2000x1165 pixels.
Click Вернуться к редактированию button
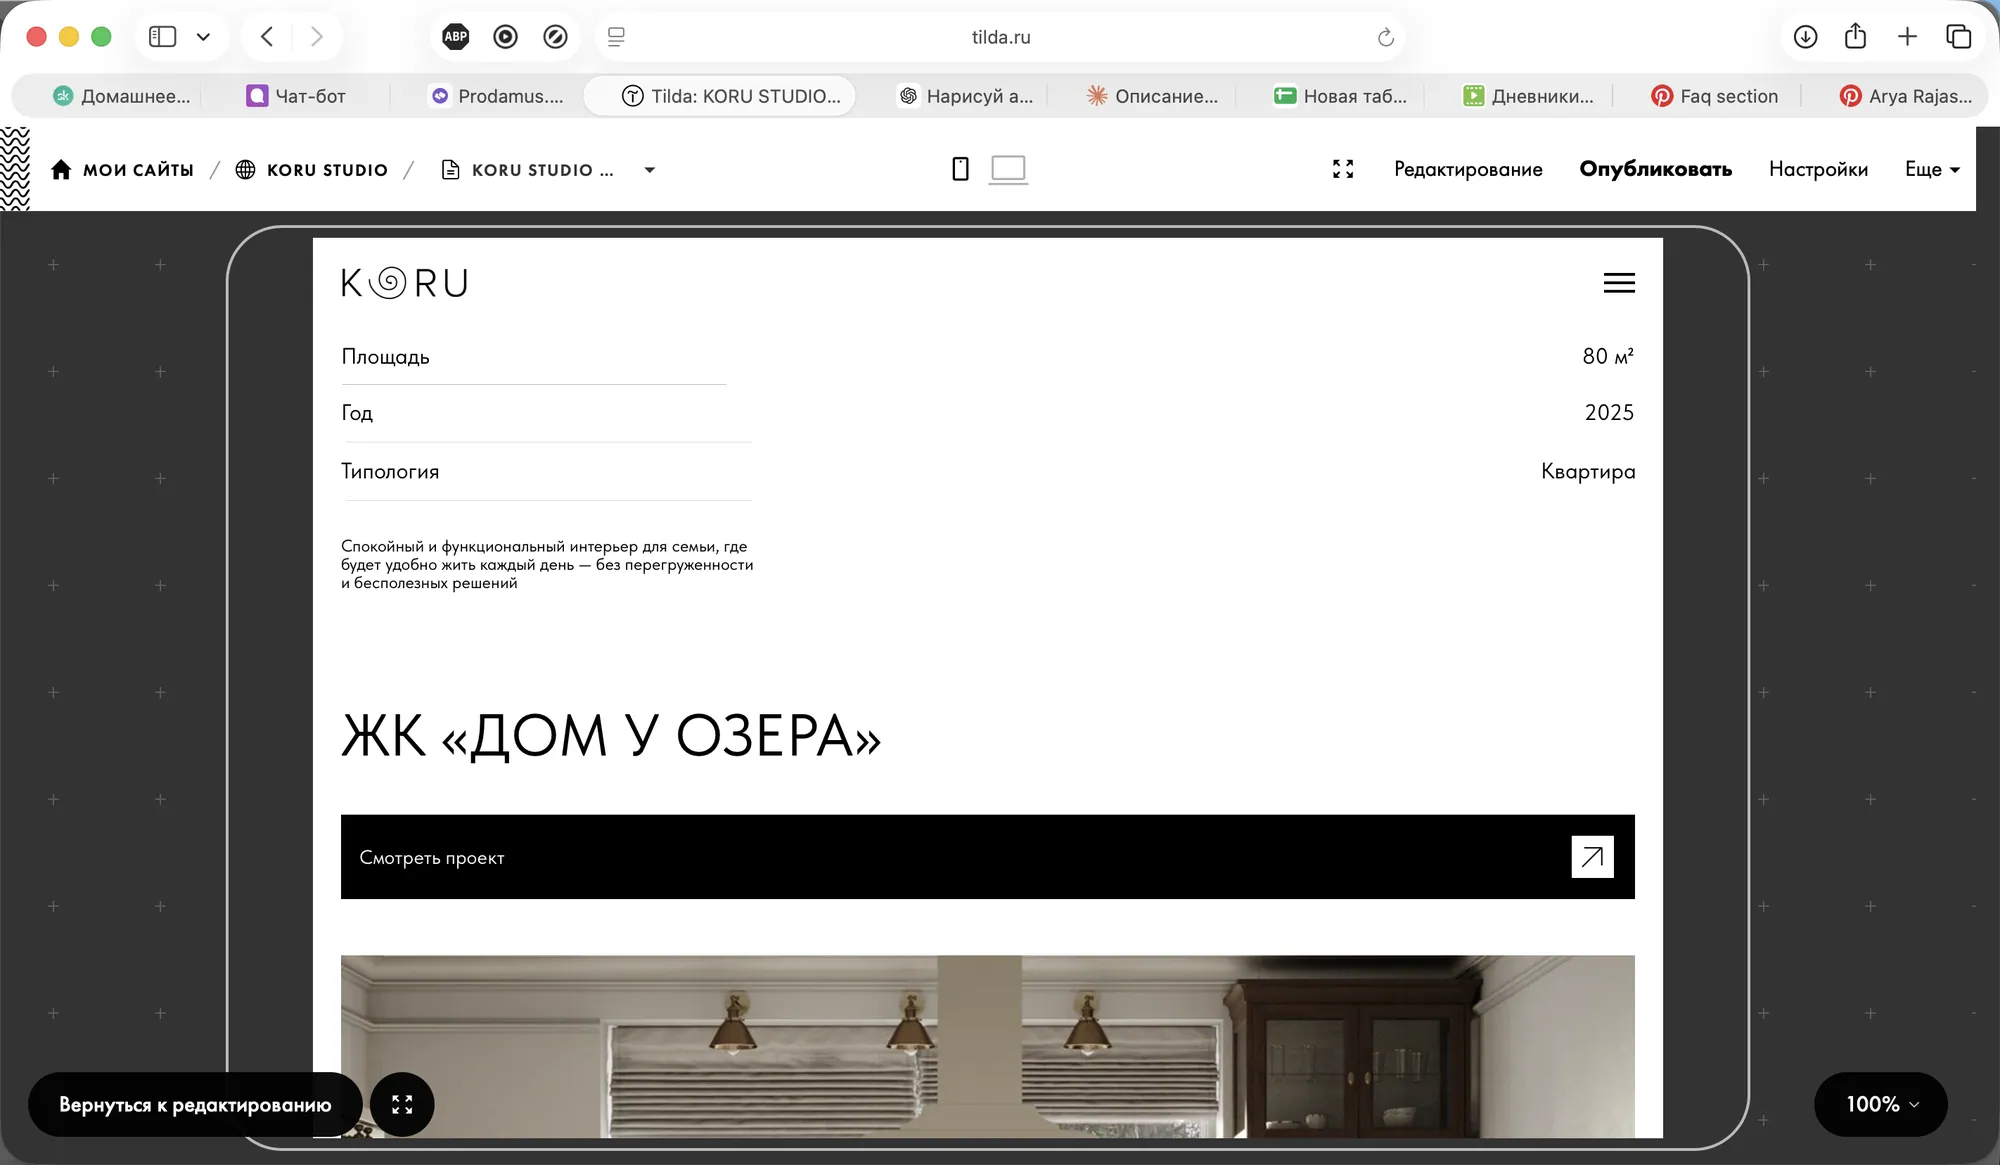pyautogui.click(x=195, y=1105)
